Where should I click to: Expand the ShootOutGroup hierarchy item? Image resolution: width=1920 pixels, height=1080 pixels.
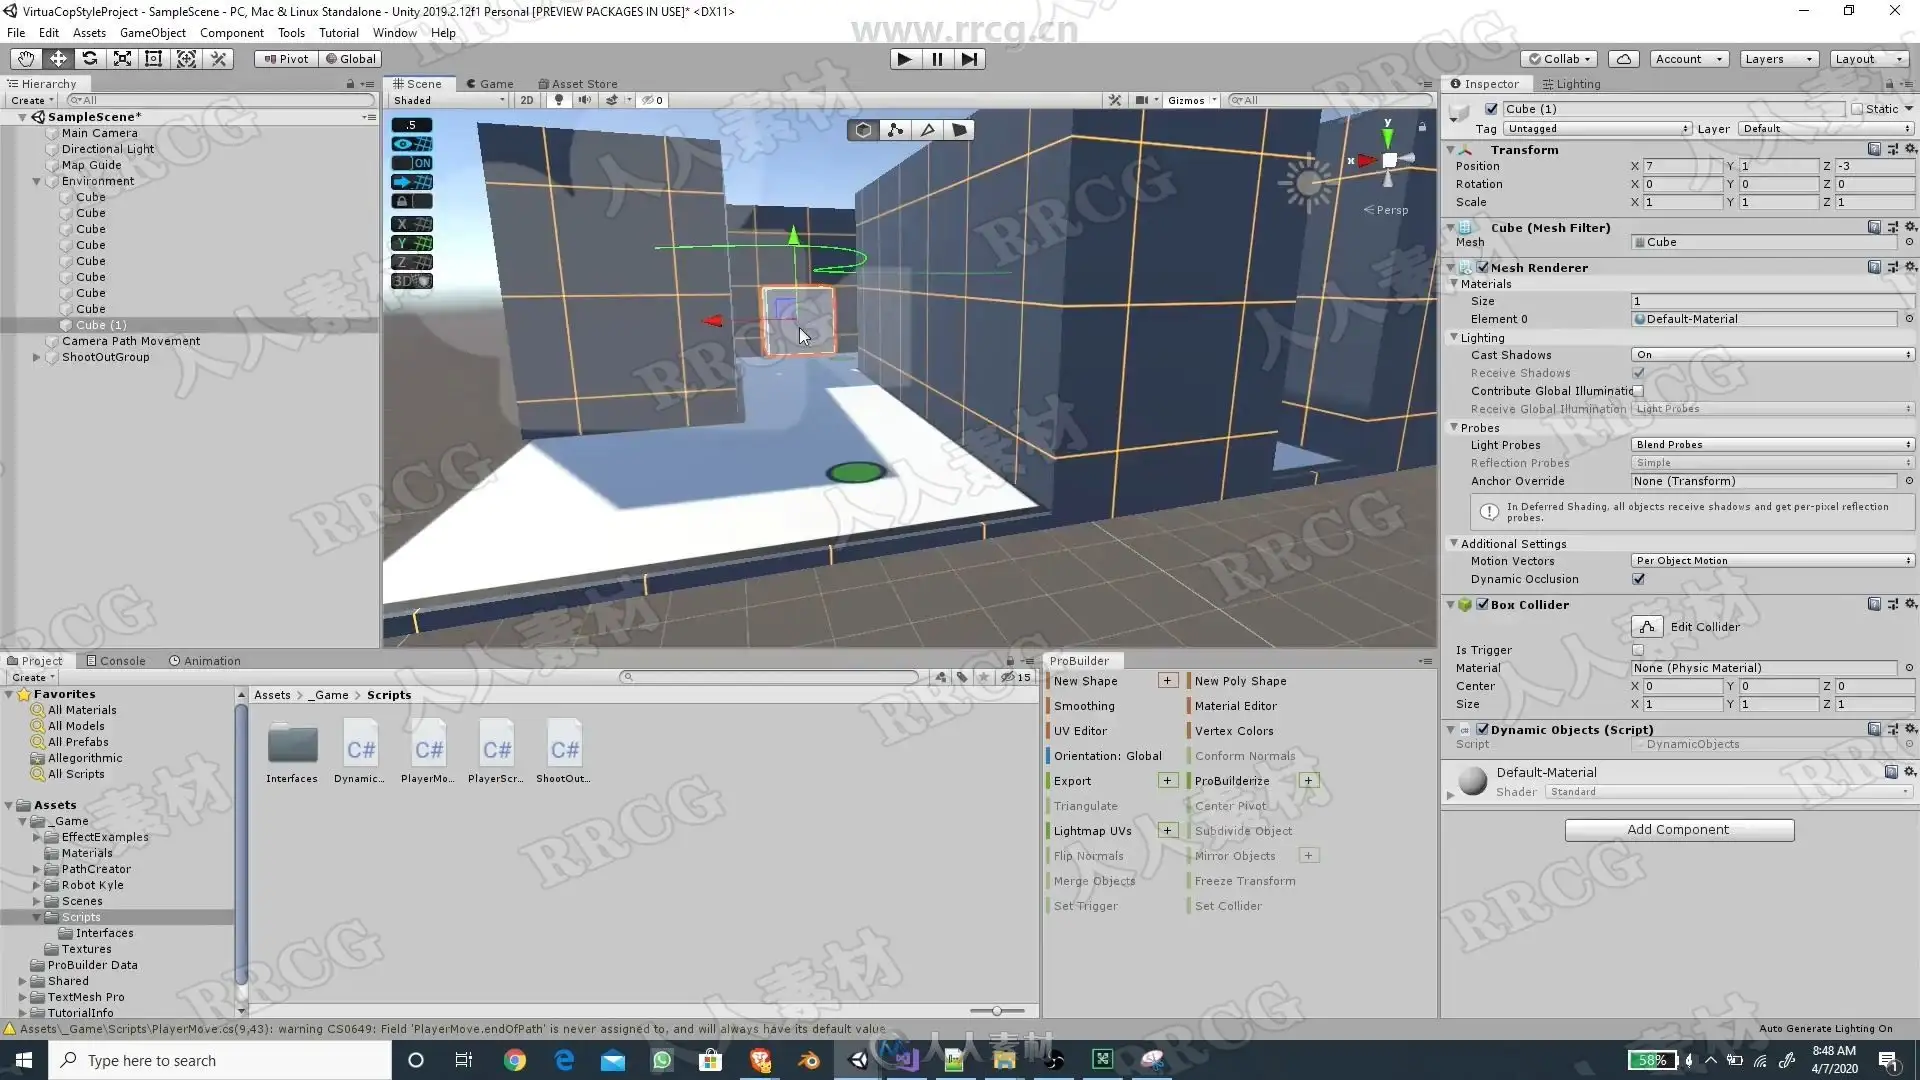pyautogui.click(x=37, y=357)
